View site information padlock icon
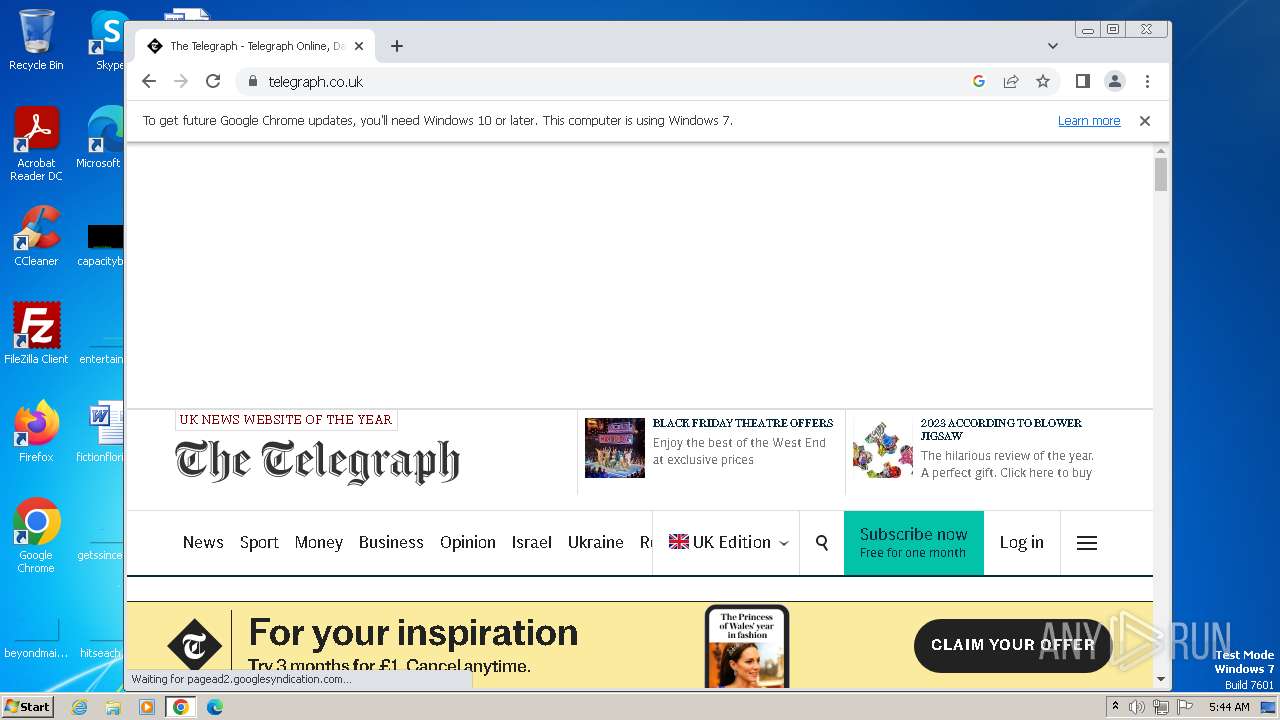Viewport: 1280px width, 720px height. 252,82
